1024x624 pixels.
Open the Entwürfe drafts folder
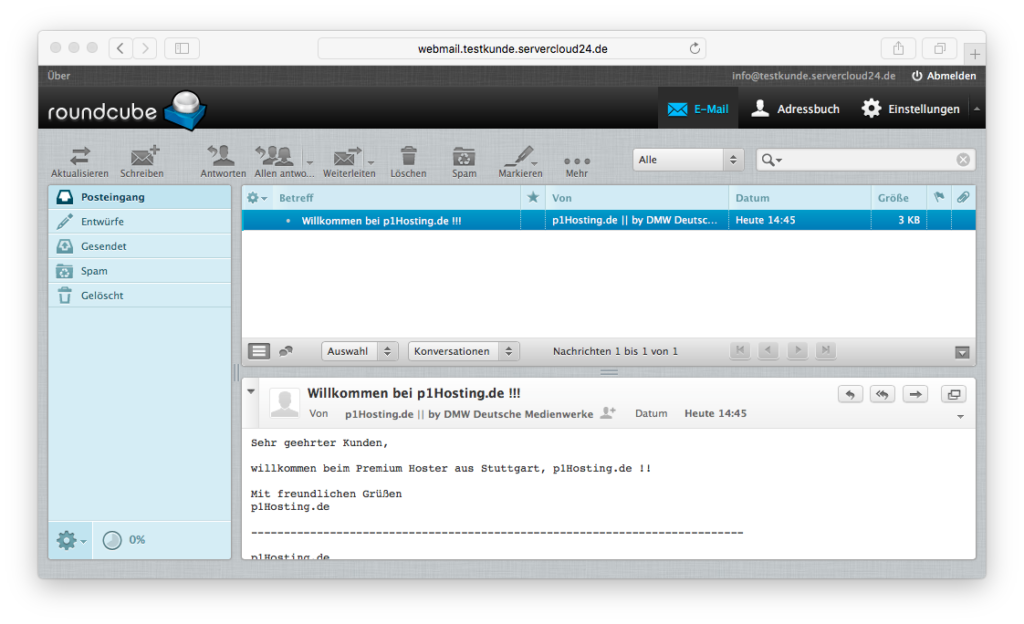point(103,222)
